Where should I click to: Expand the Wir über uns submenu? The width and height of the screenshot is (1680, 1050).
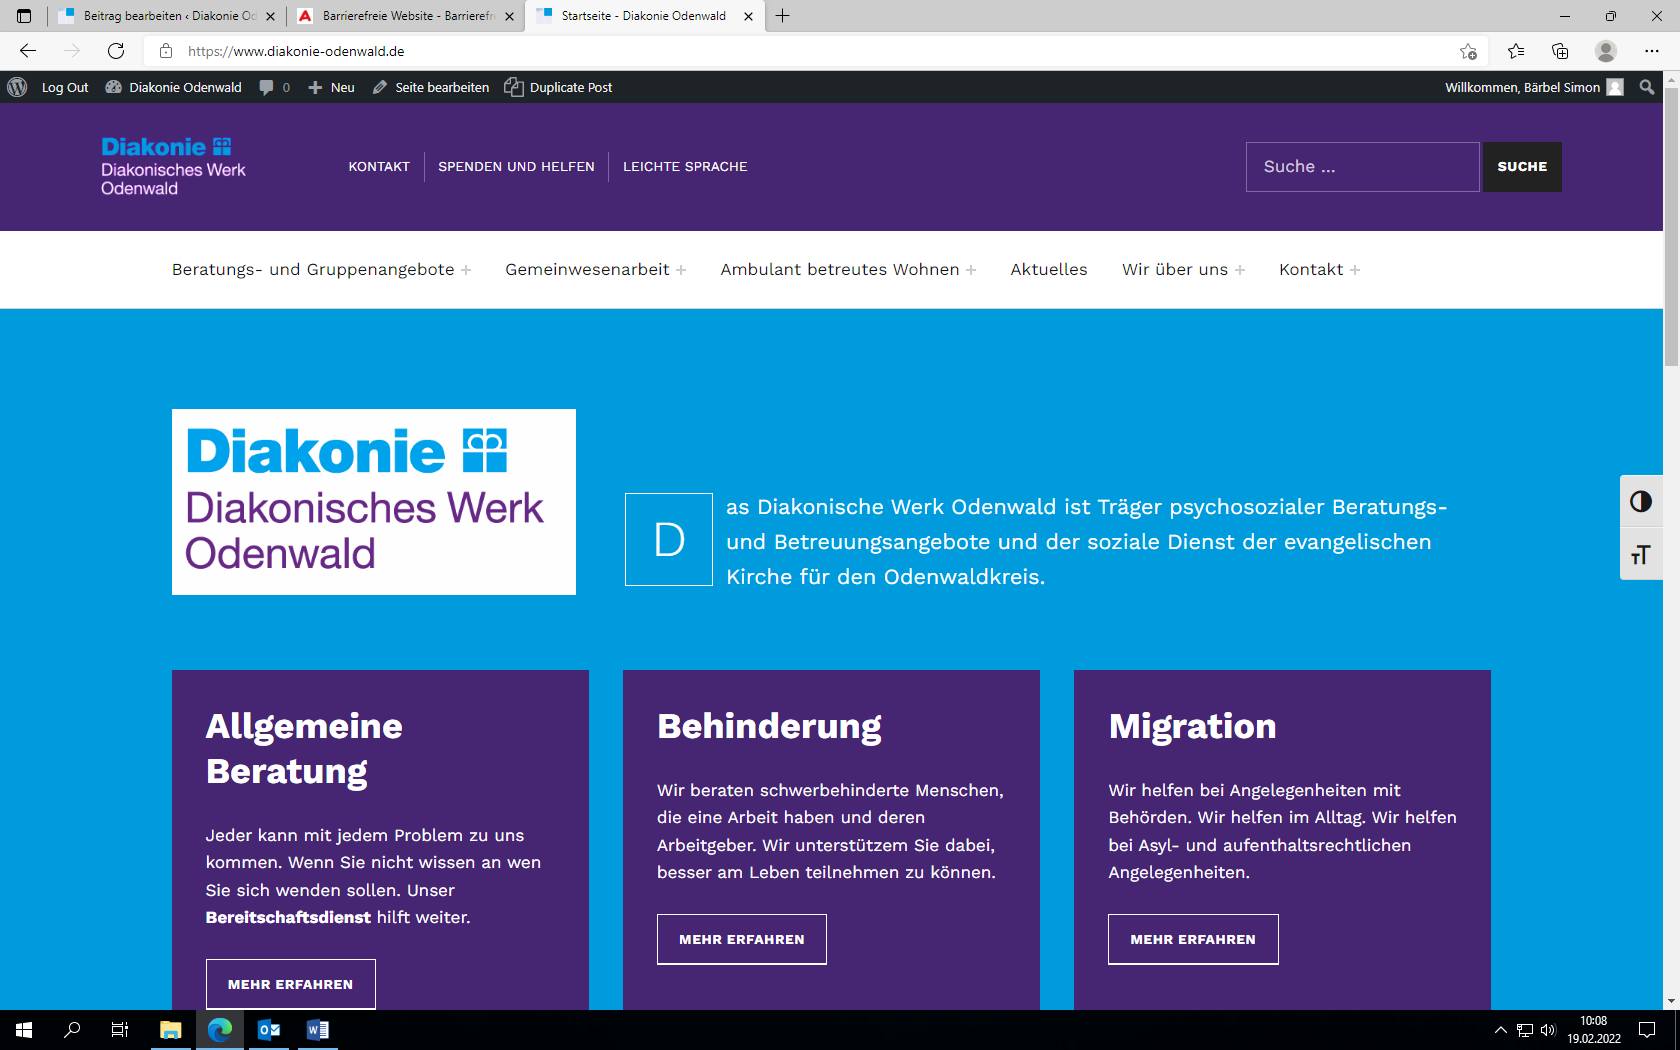tap(1240, 269)
